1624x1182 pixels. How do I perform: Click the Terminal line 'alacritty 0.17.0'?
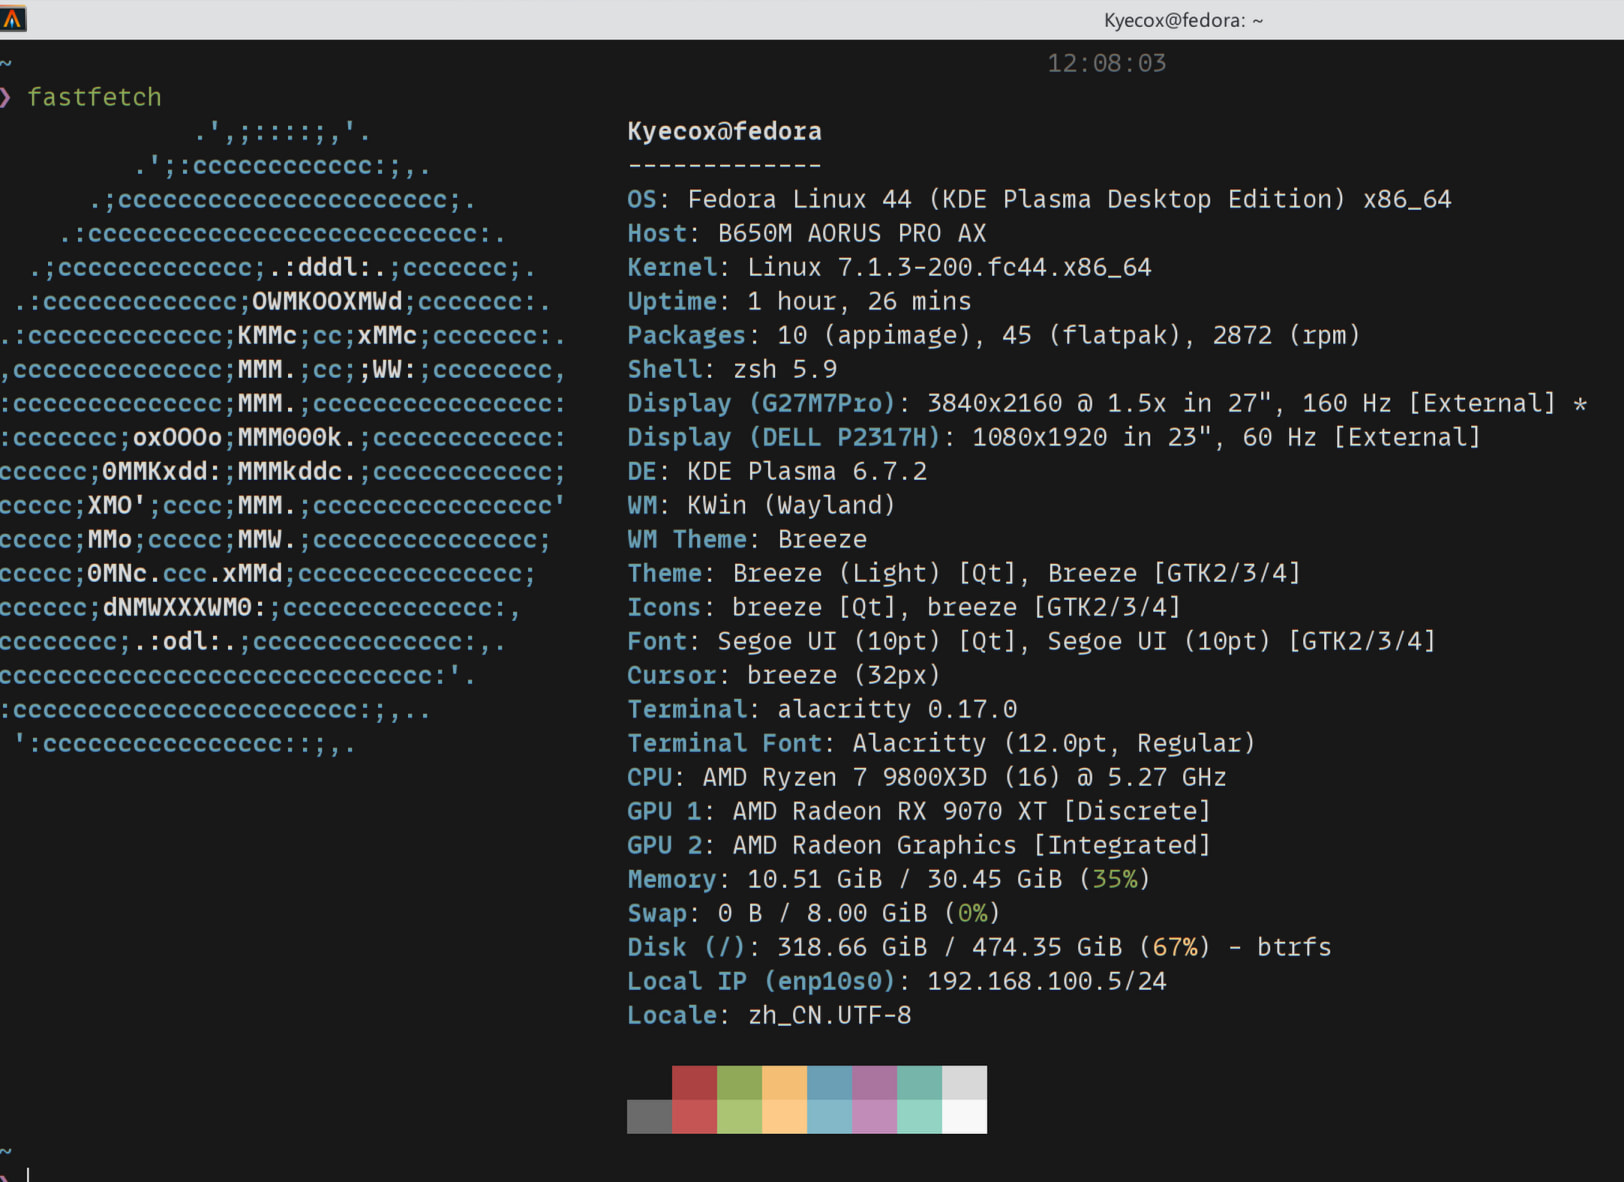point(822,709)
